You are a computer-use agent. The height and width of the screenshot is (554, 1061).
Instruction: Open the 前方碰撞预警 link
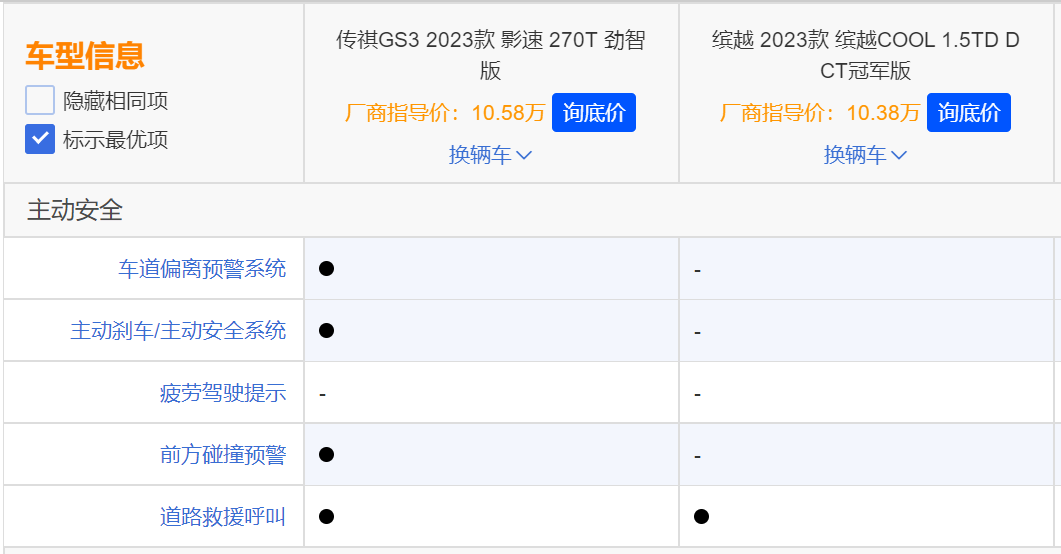click(223, 455)
